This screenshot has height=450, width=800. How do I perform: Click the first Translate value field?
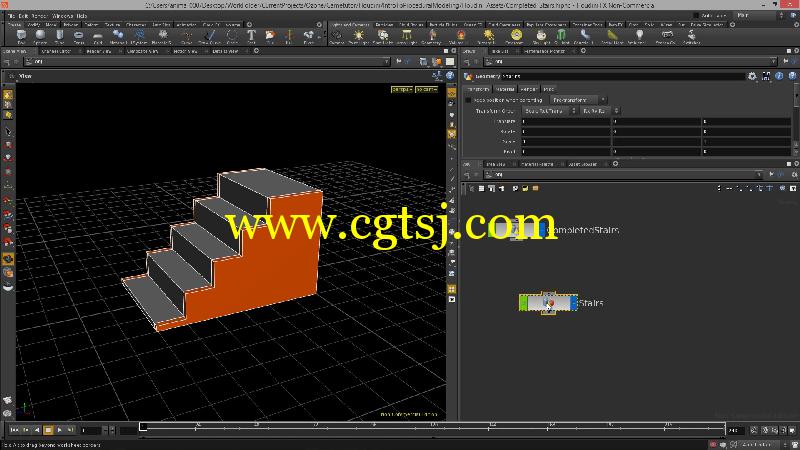pos(565,121)
